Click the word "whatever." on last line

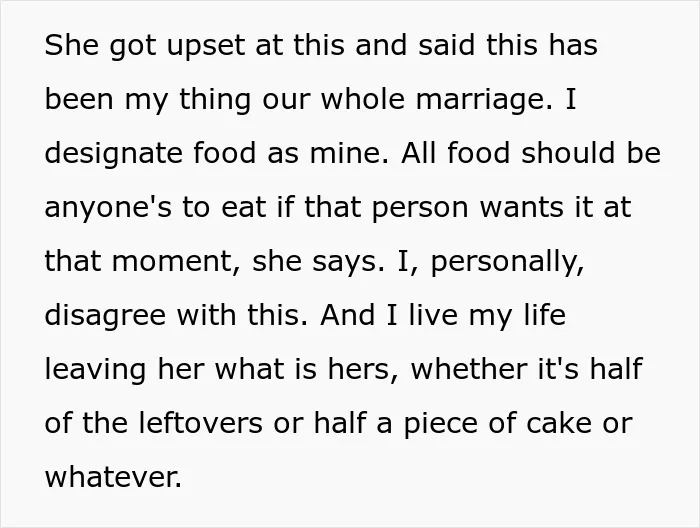(x=113, y=477)
